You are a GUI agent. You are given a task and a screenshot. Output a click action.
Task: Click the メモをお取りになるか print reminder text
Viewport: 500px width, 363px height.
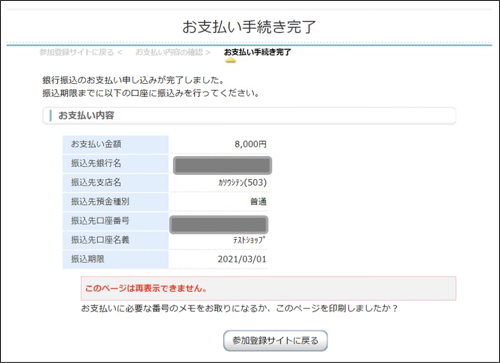[x=239, y=308]
